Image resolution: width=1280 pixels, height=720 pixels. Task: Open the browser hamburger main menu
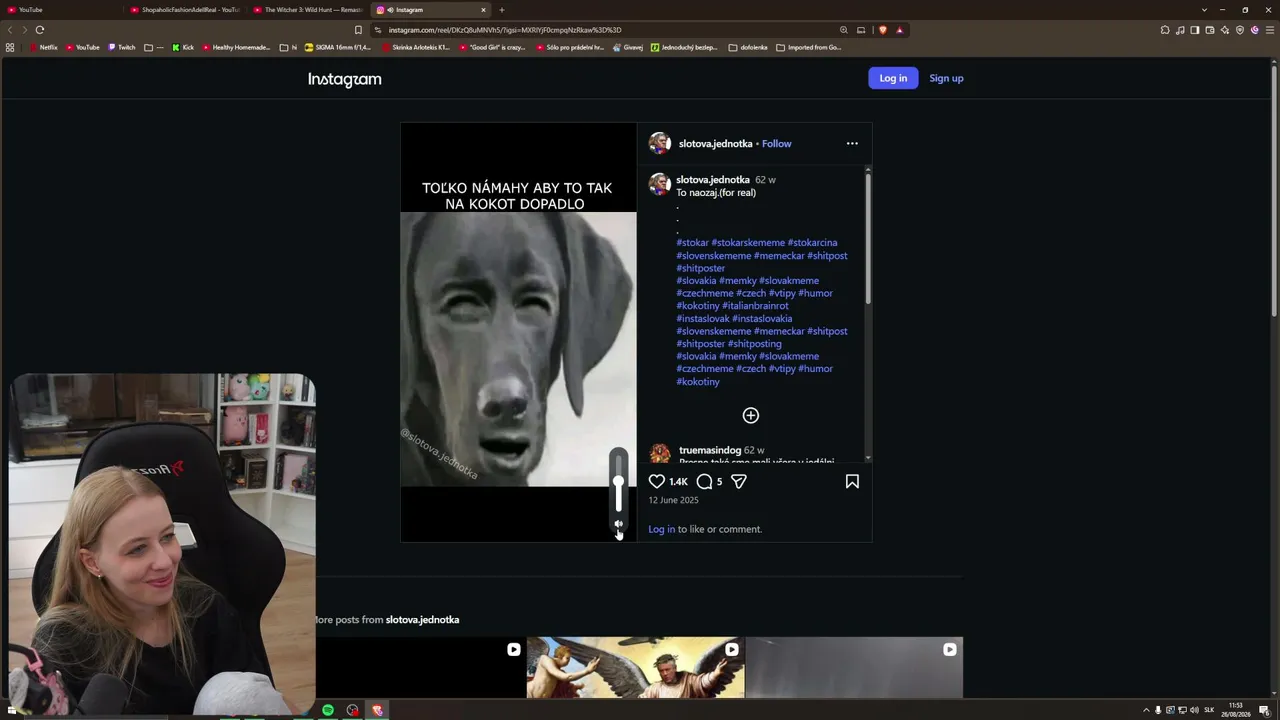(1270, 30)
